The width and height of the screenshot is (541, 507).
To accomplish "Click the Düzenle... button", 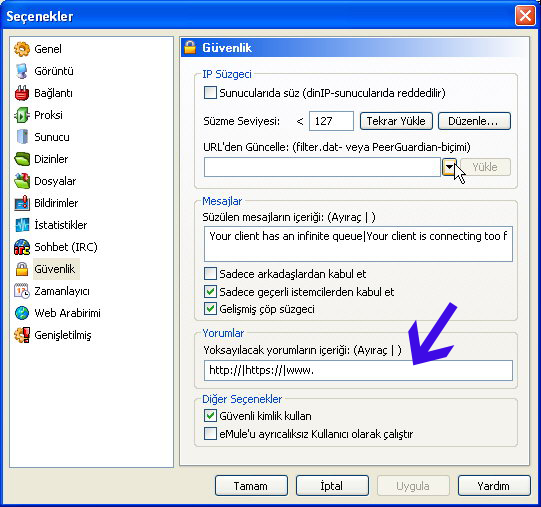I will [x=474, y=121].
